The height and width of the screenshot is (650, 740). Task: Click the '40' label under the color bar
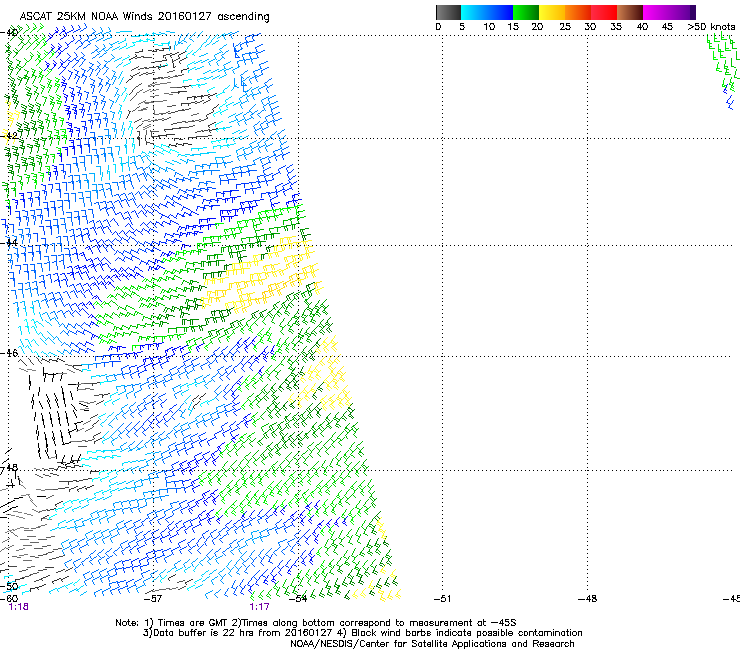pyautogui.click(x=642, y=27)
